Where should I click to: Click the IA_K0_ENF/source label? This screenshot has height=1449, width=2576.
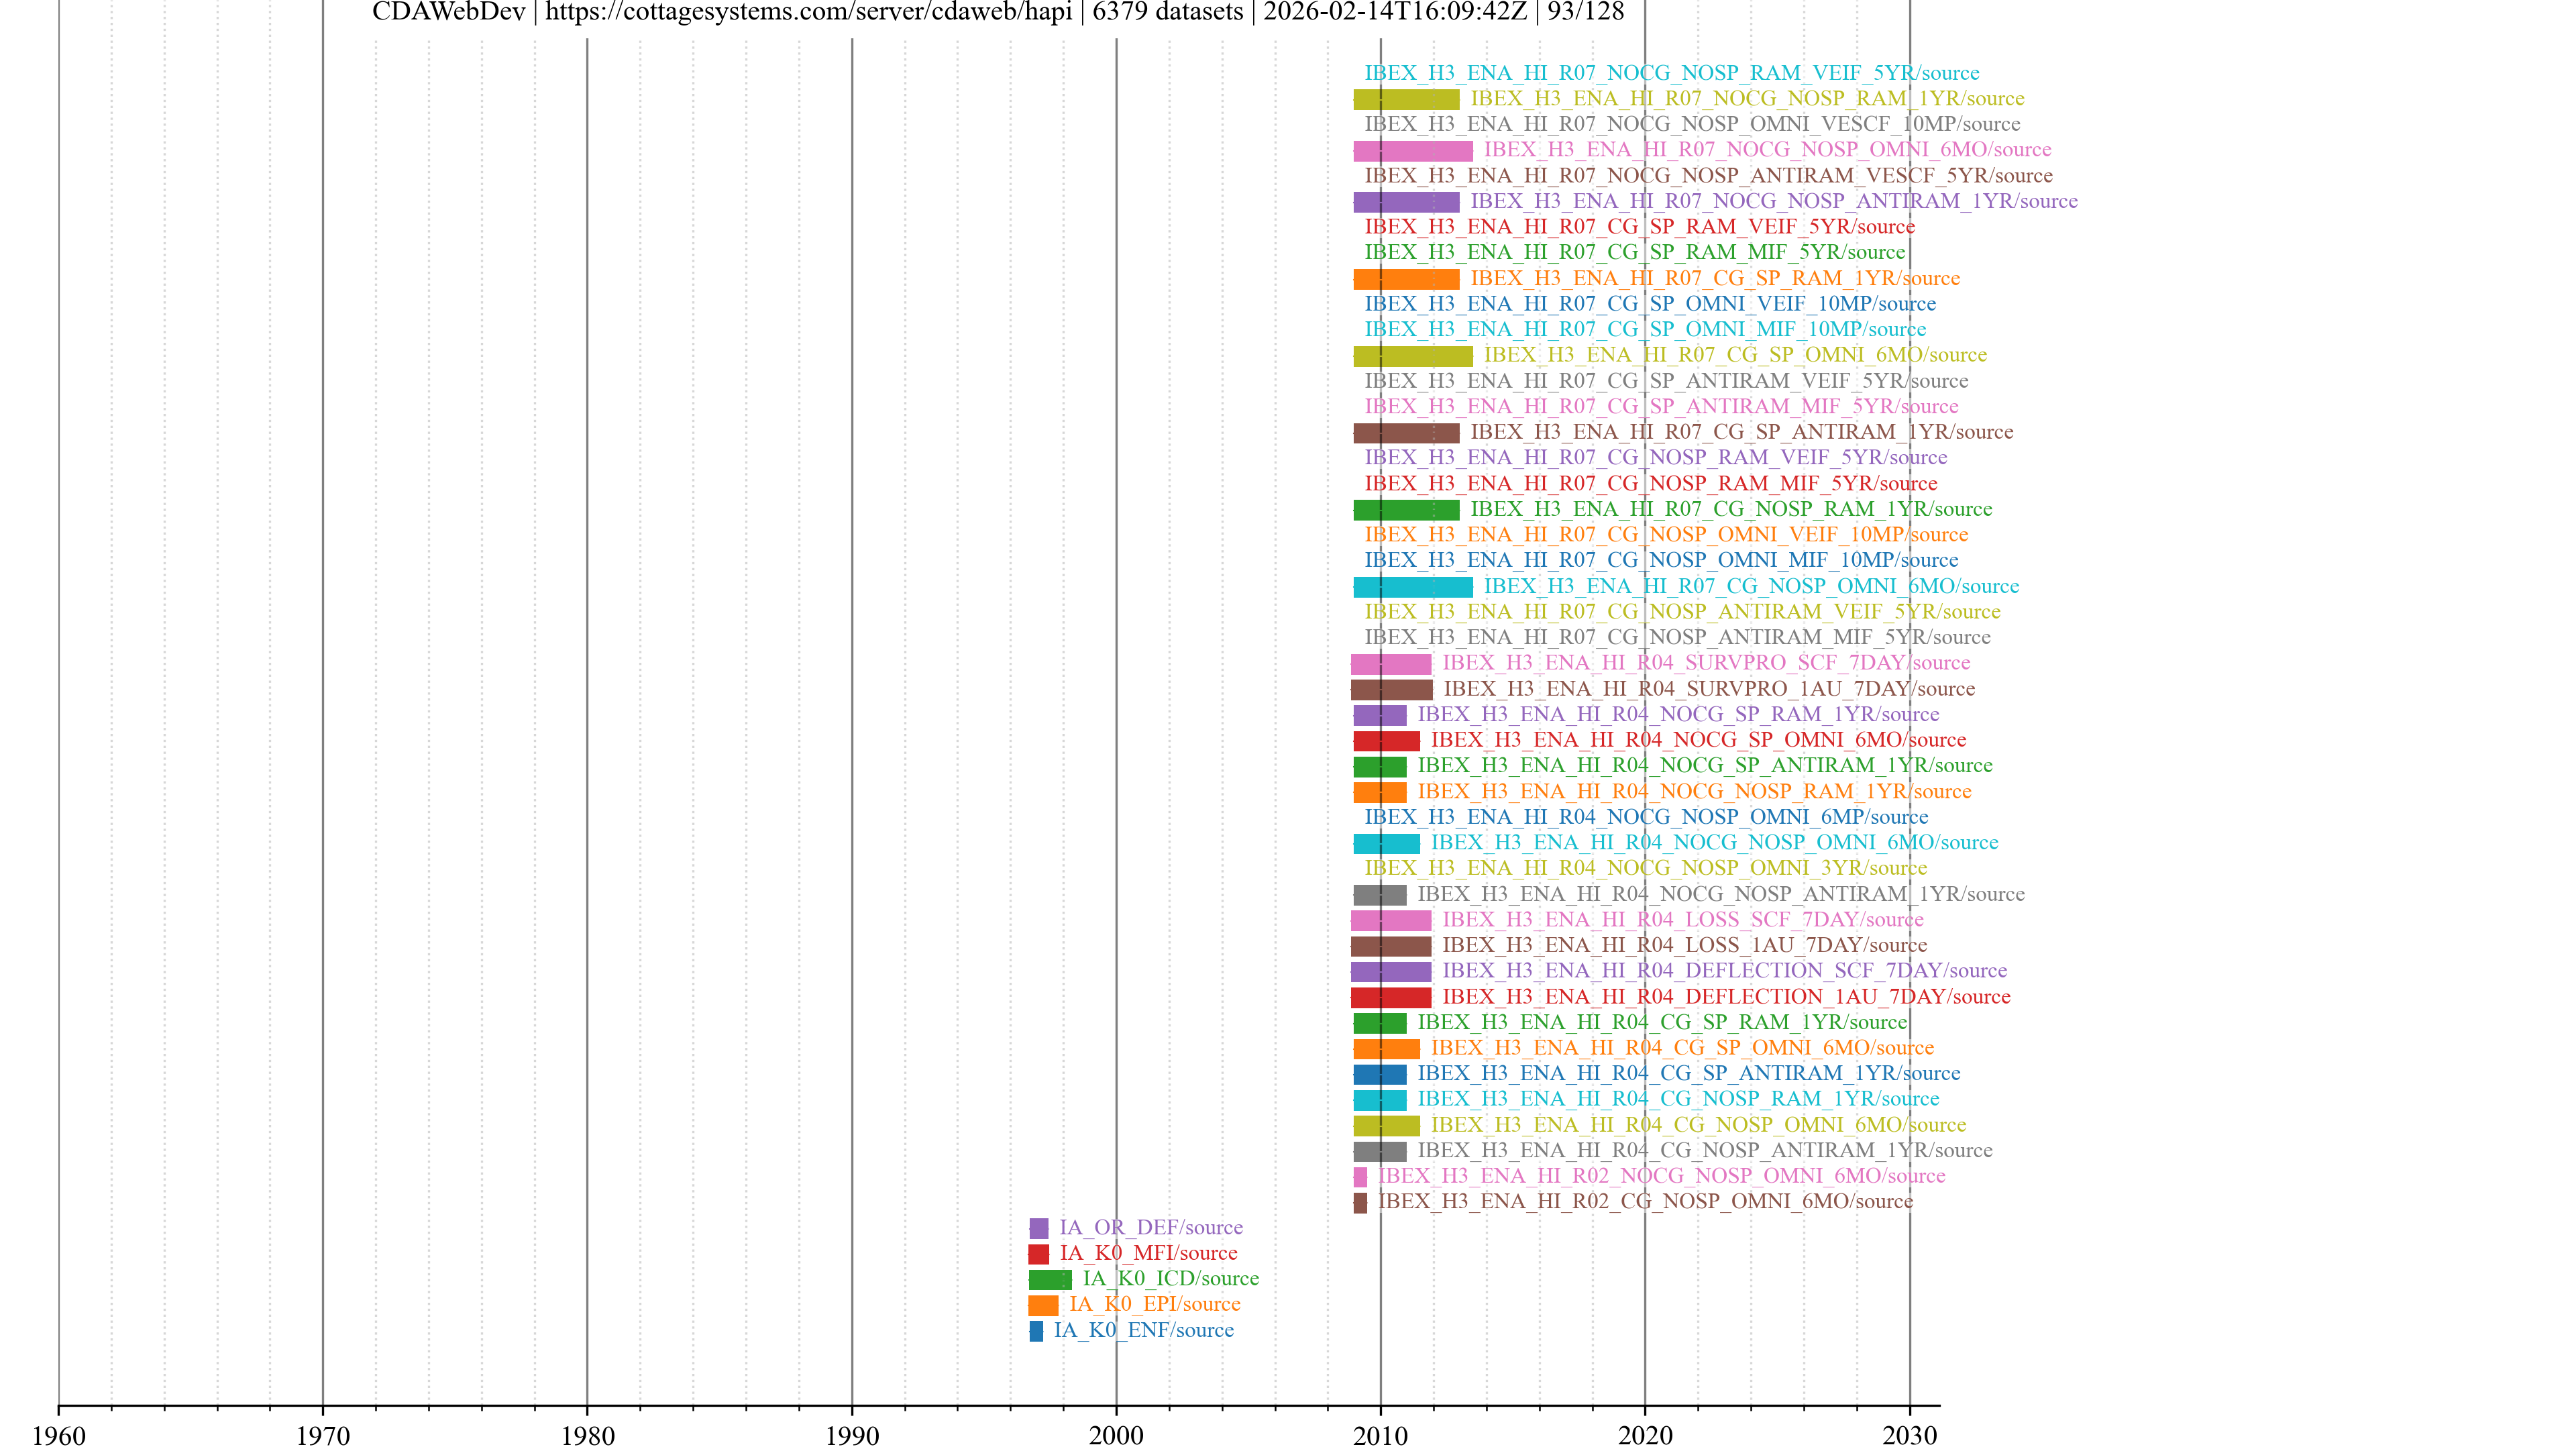(x=1143, y=1330)
